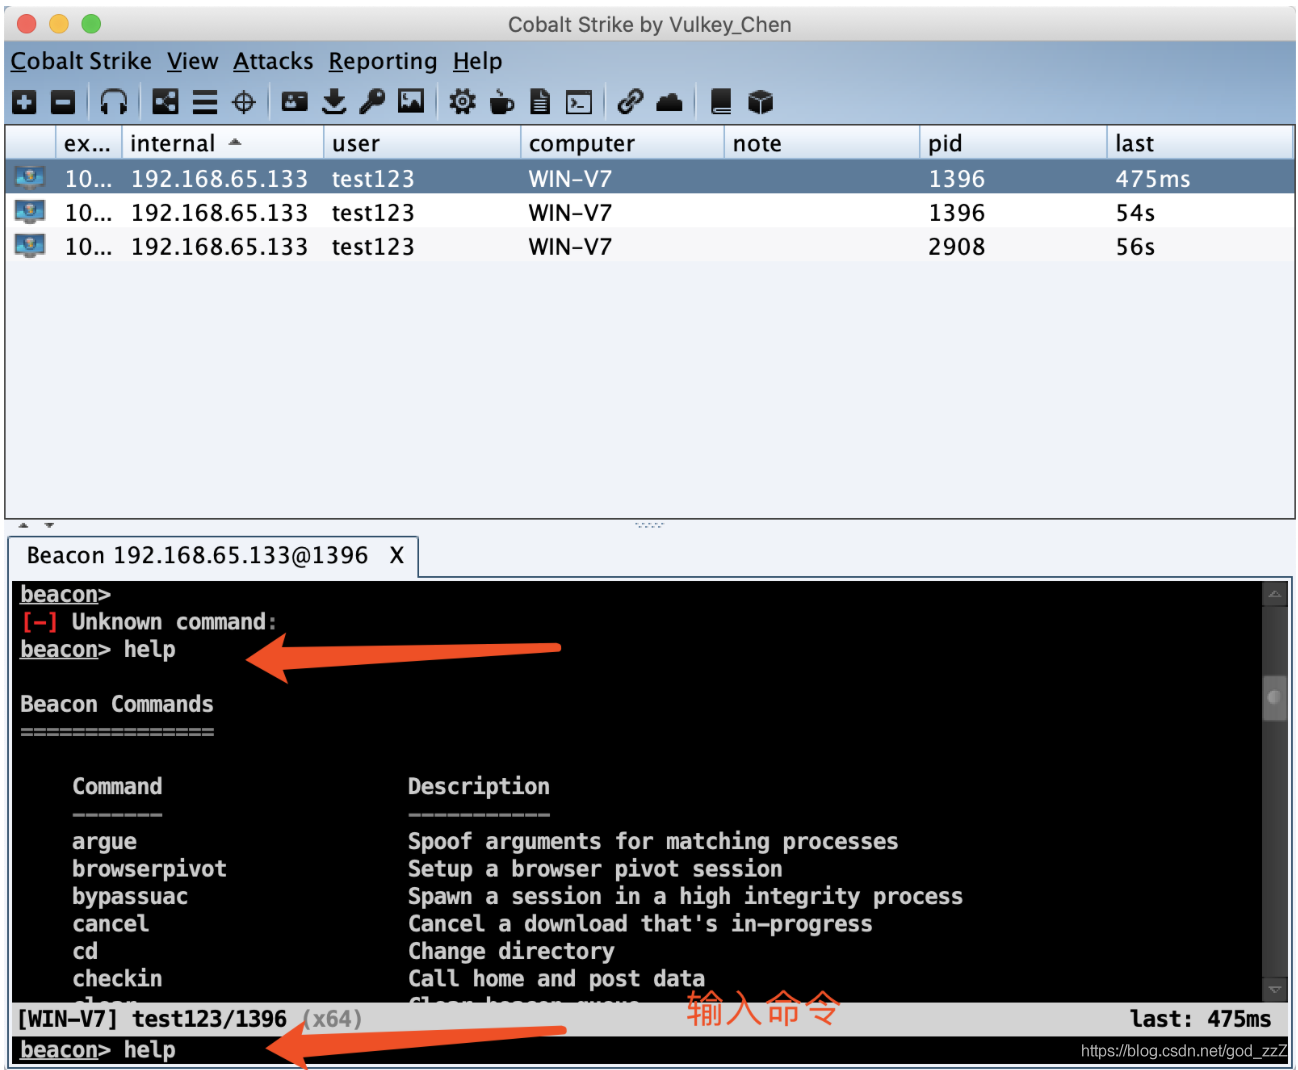Image resolution: width=1298 pixels, height=1070 pixels.
Task: Click the 'Change directory' description text
Action: click(511, 951)
